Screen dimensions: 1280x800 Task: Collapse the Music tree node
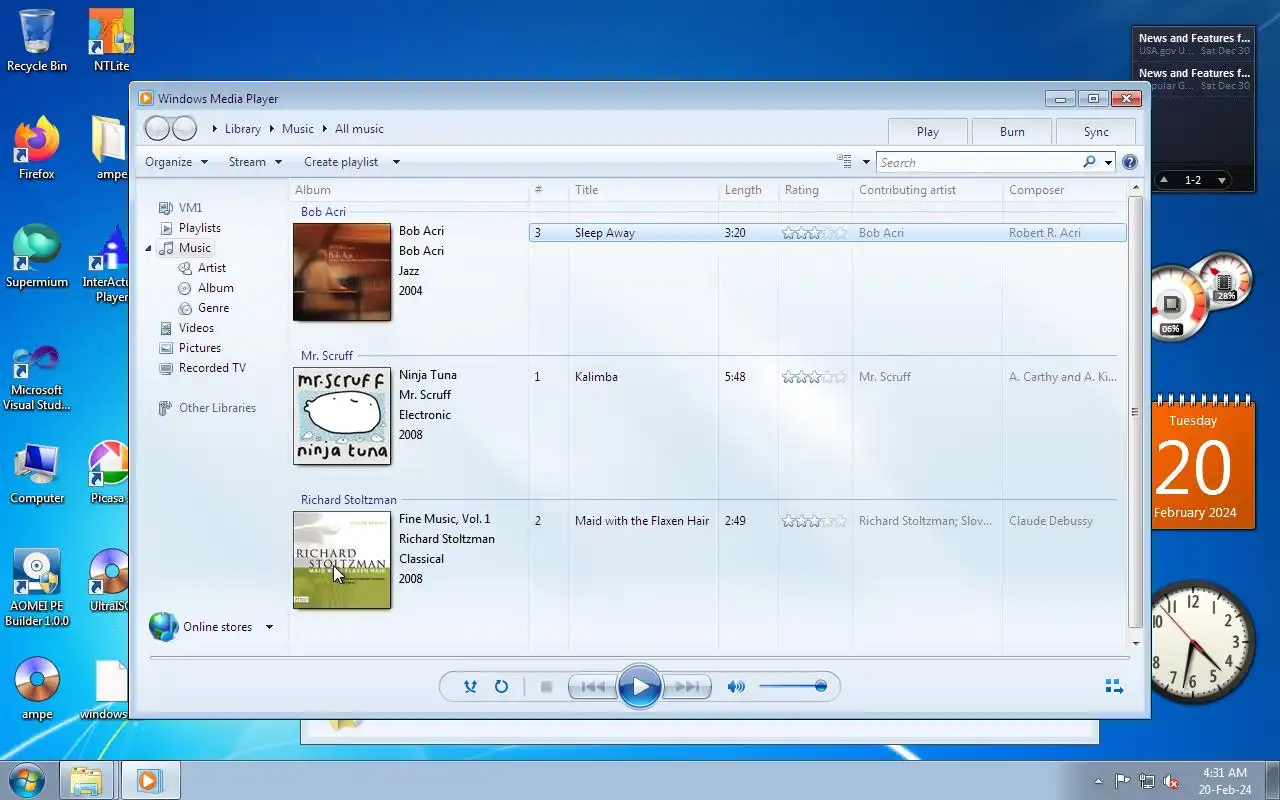pos(149,248)
